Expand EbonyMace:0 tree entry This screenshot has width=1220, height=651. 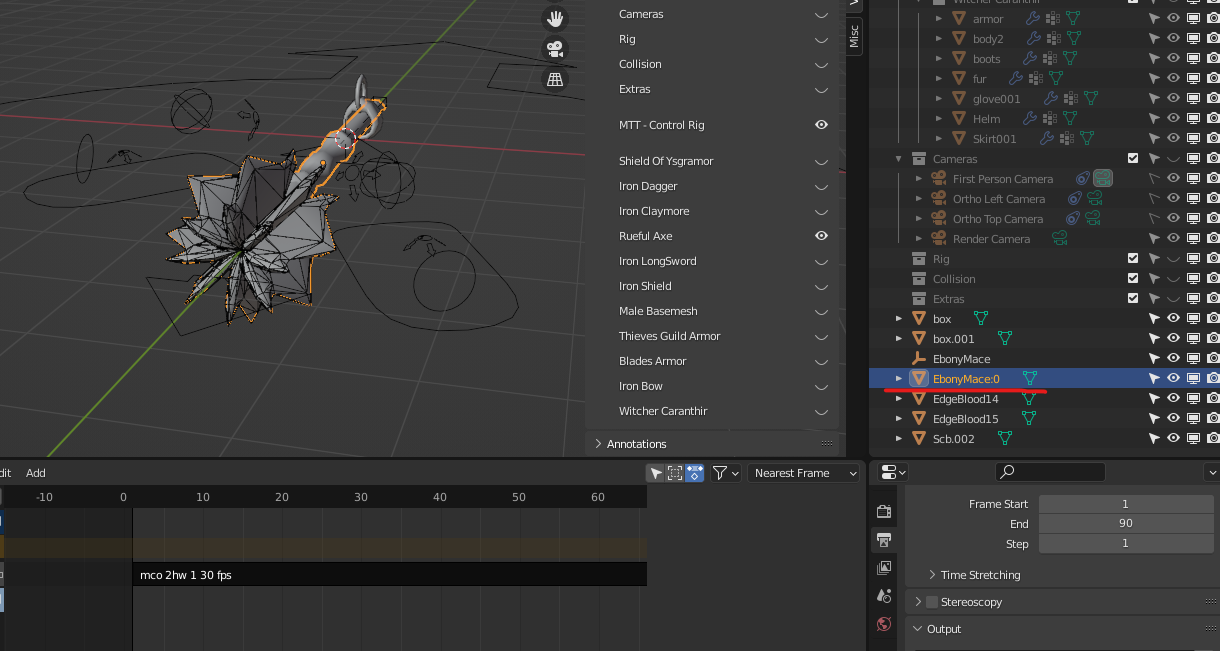click(x=899, y=379)
